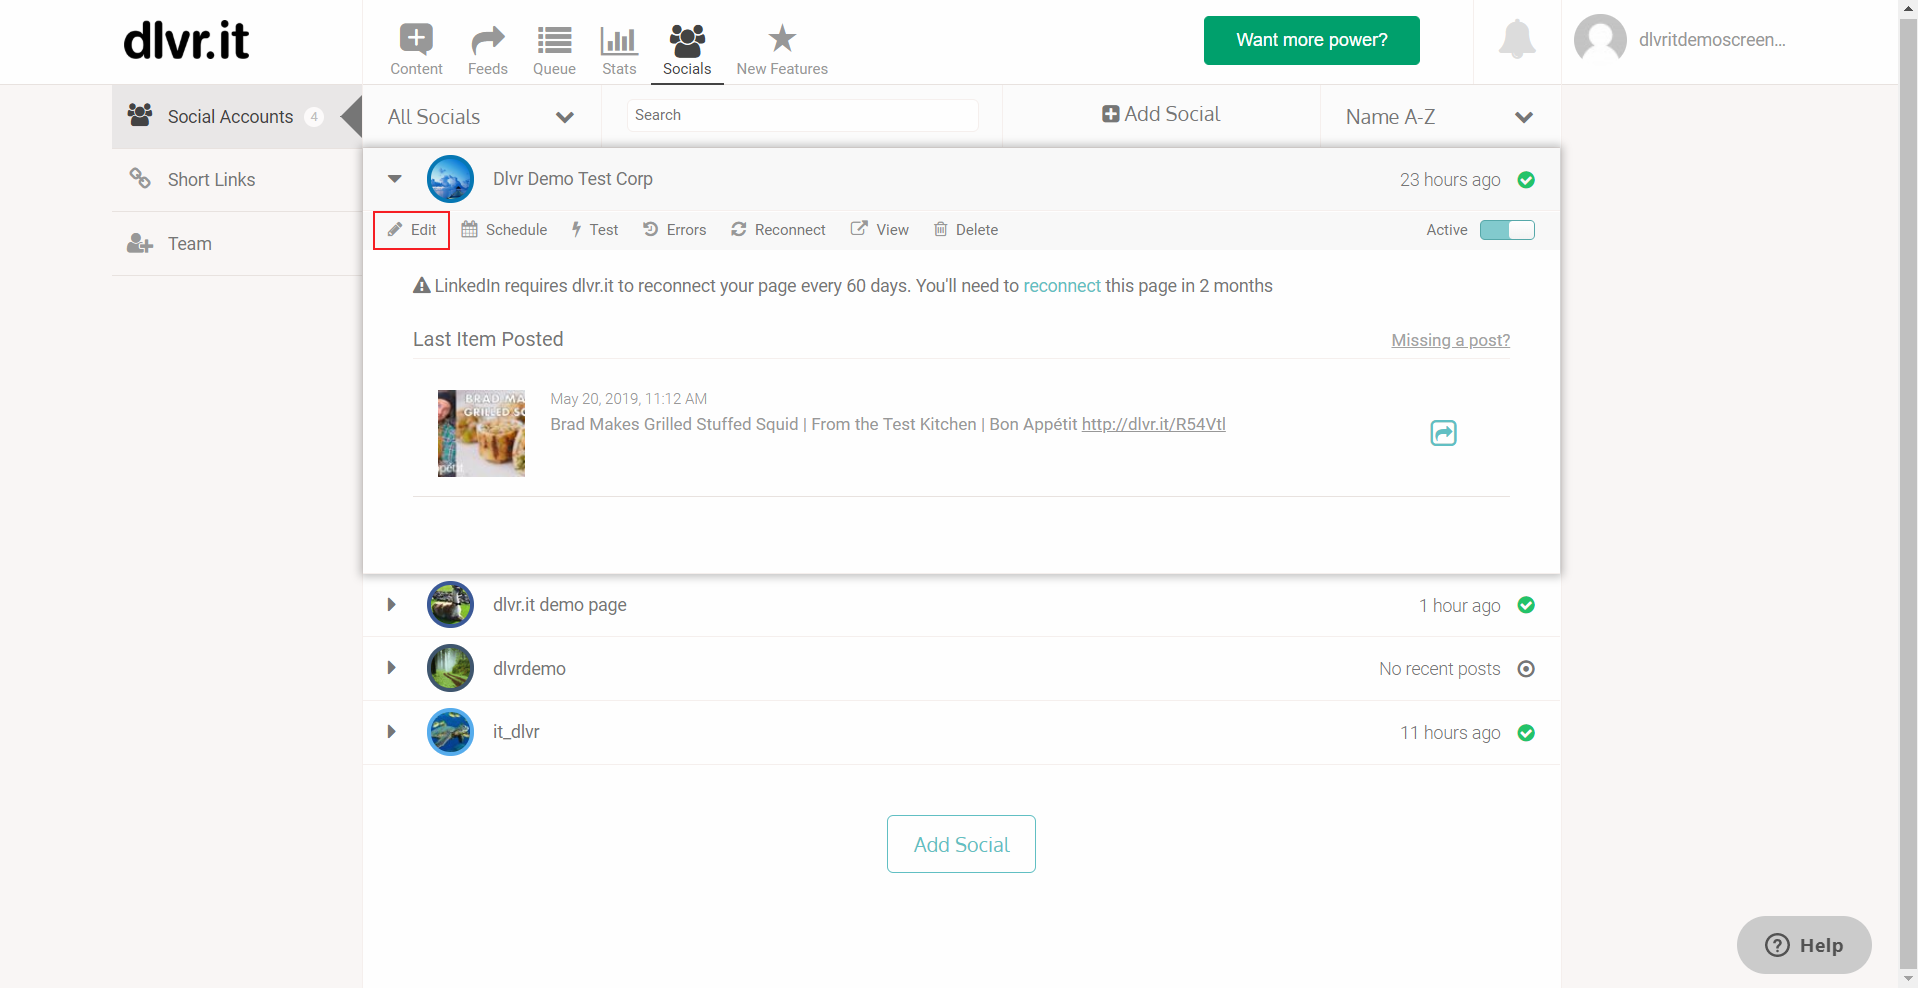Click the Search input field
Viewport: 1918px width, 988px height.
tap(802, 115)
